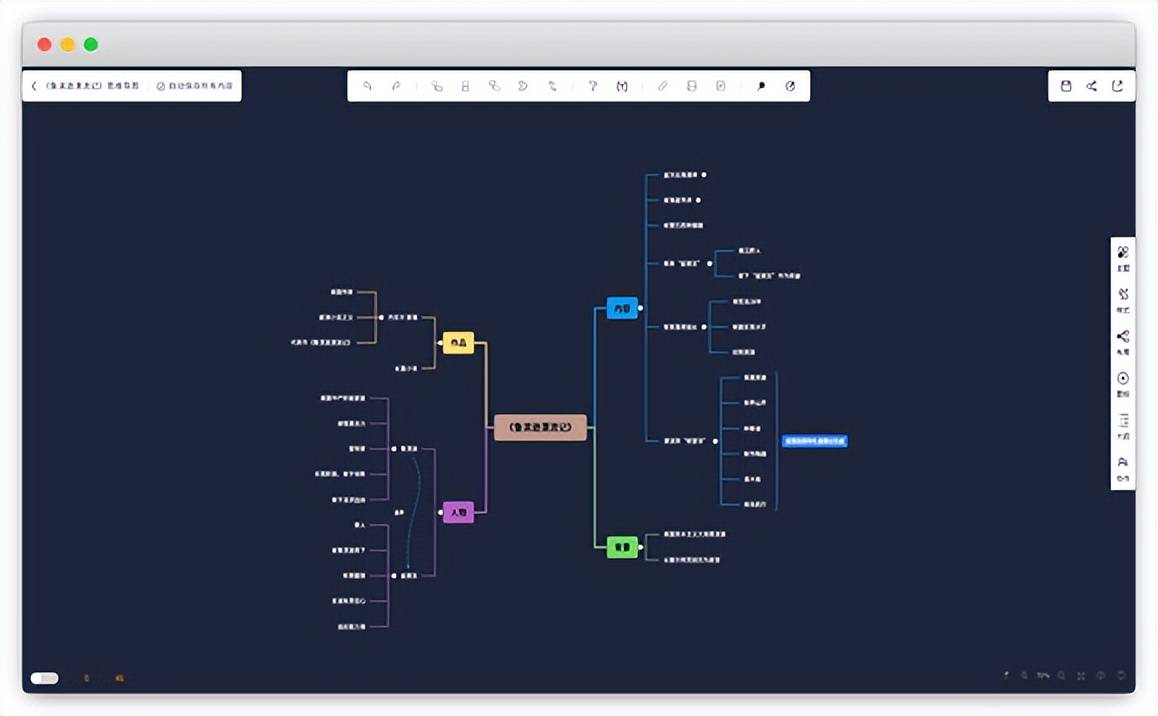Open the bottom person icon on right sidebar
Viewport: 1158px width, 716px height.
pos(1123,469)
